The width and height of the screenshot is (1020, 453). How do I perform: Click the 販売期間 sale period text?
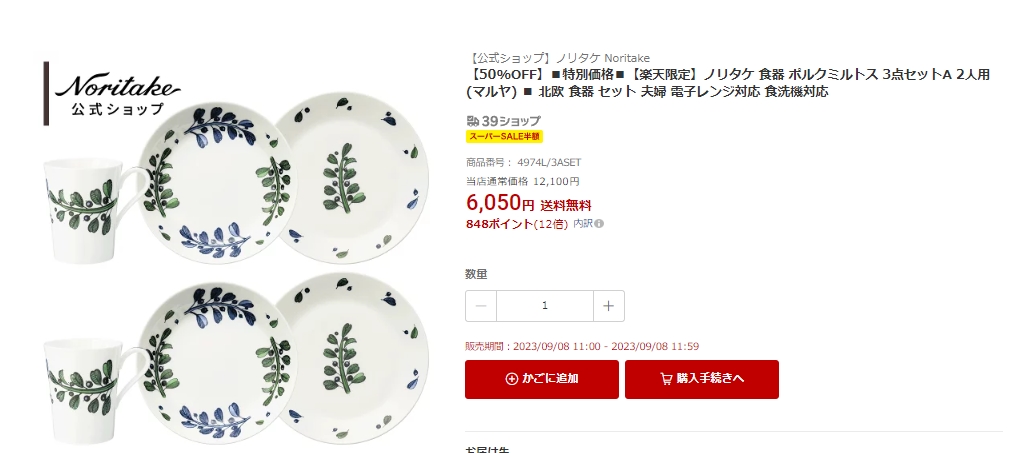[581, 346]
